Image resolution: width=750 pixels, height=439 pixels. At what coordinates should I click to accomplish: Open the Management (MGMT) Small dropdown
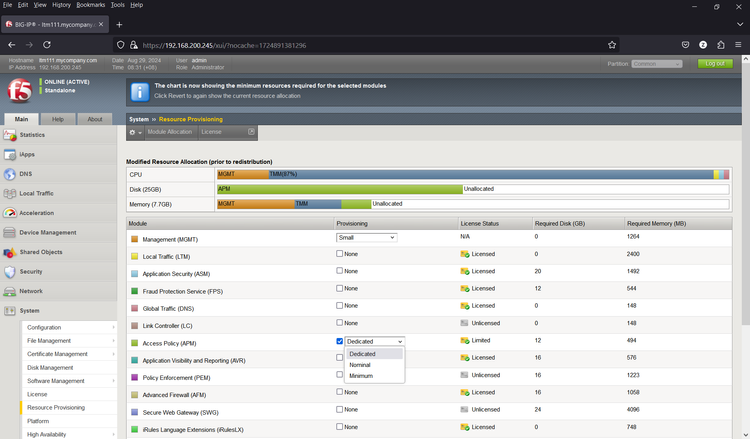pos(366,238)
